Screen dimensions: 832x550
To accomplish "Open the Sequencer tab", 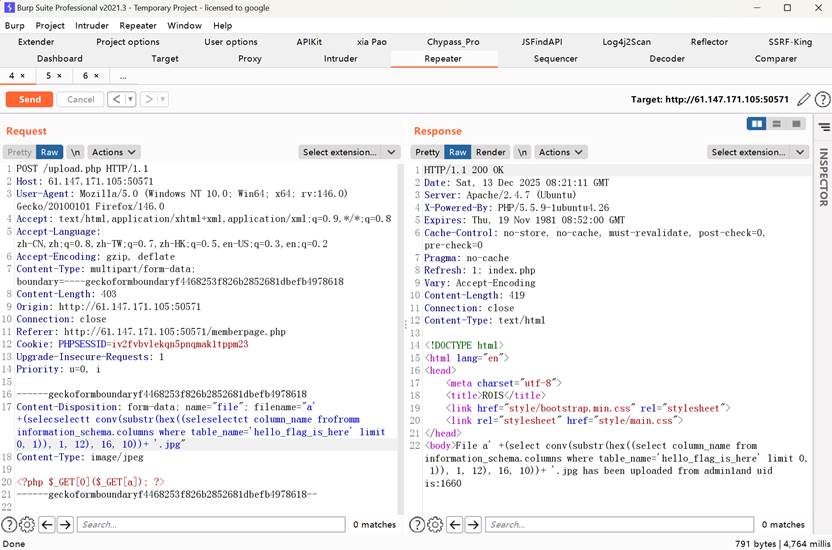I will 555,59.
